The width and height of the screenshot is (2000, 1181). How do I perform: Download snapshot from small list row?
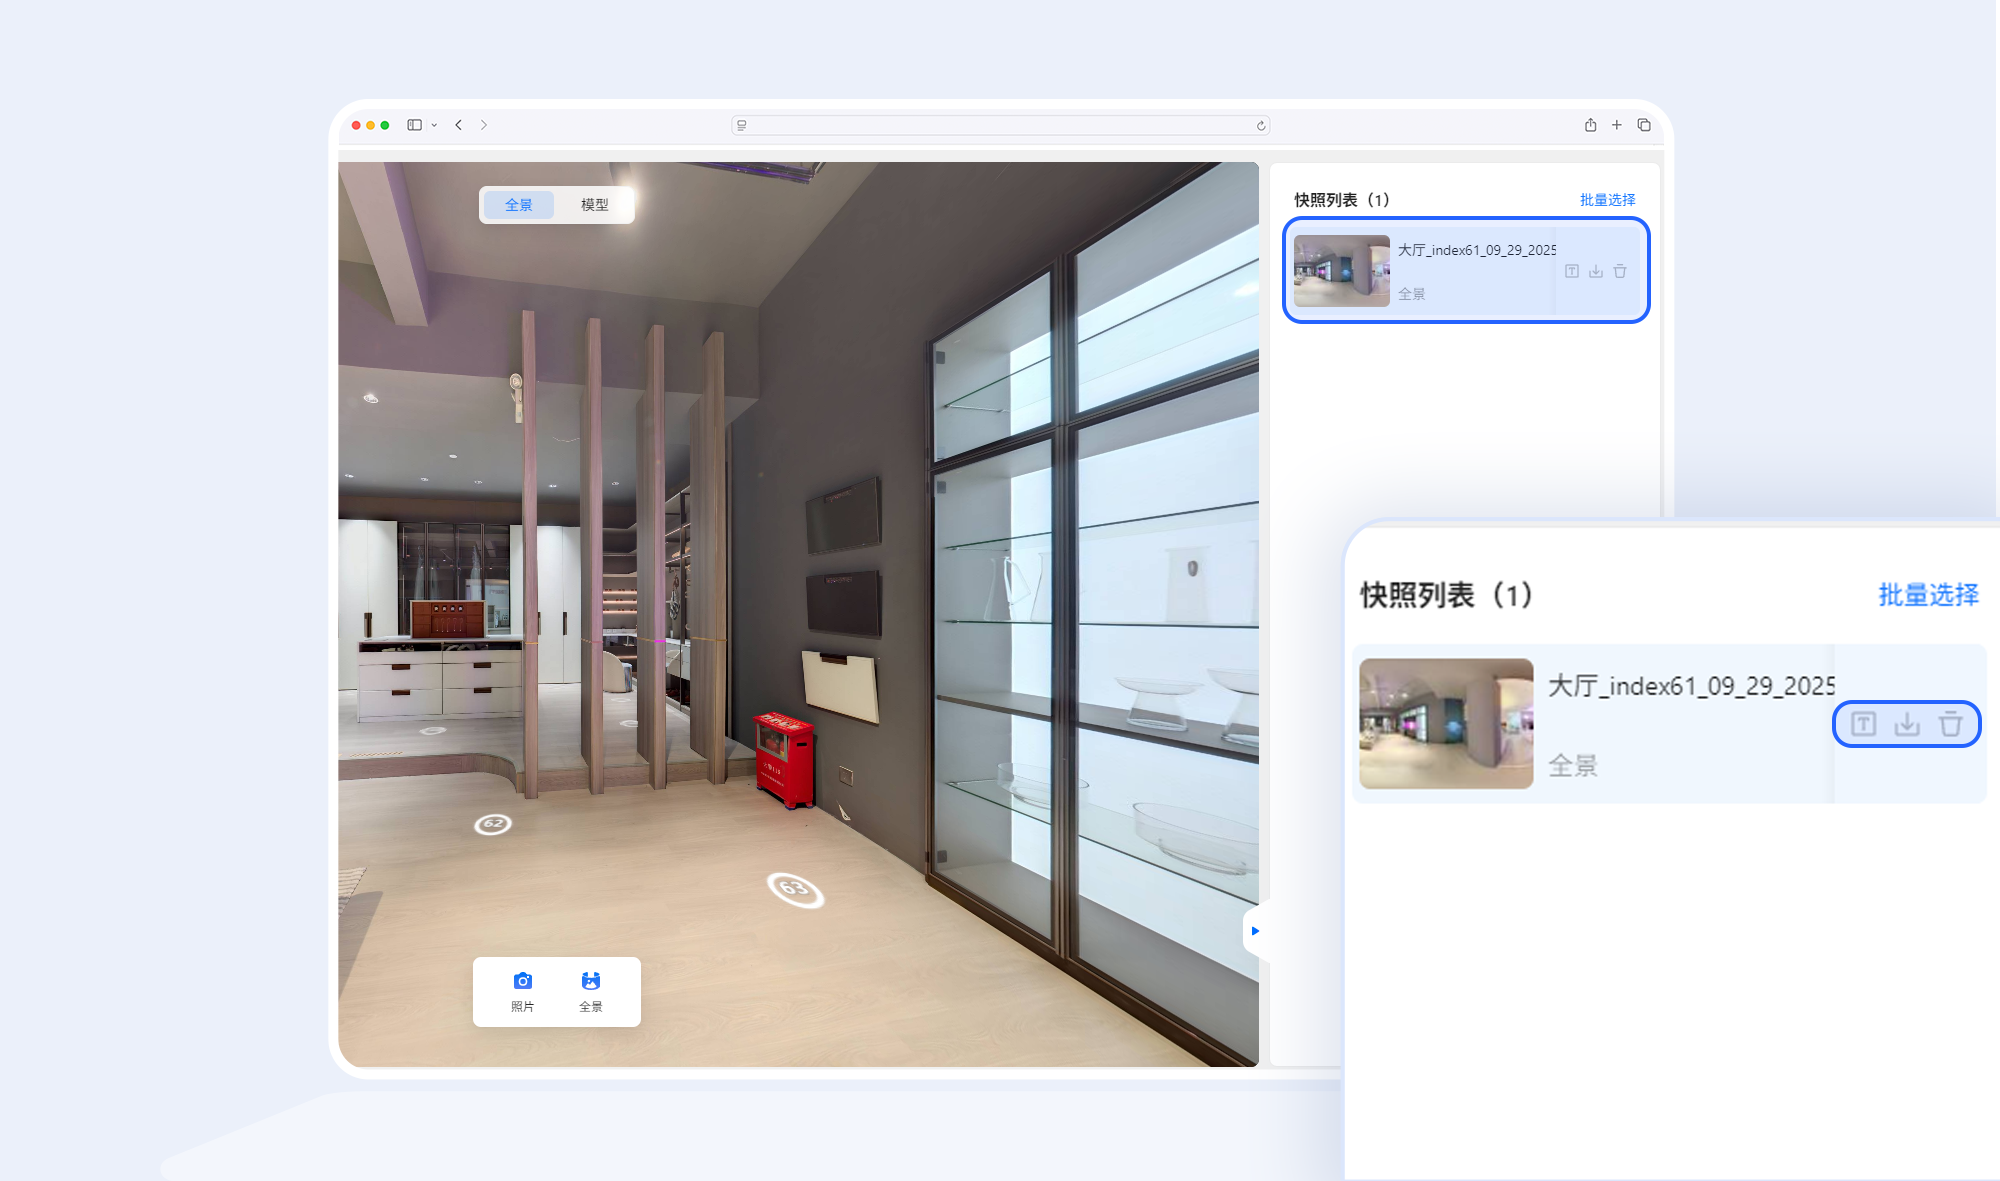pos(1596,272)
